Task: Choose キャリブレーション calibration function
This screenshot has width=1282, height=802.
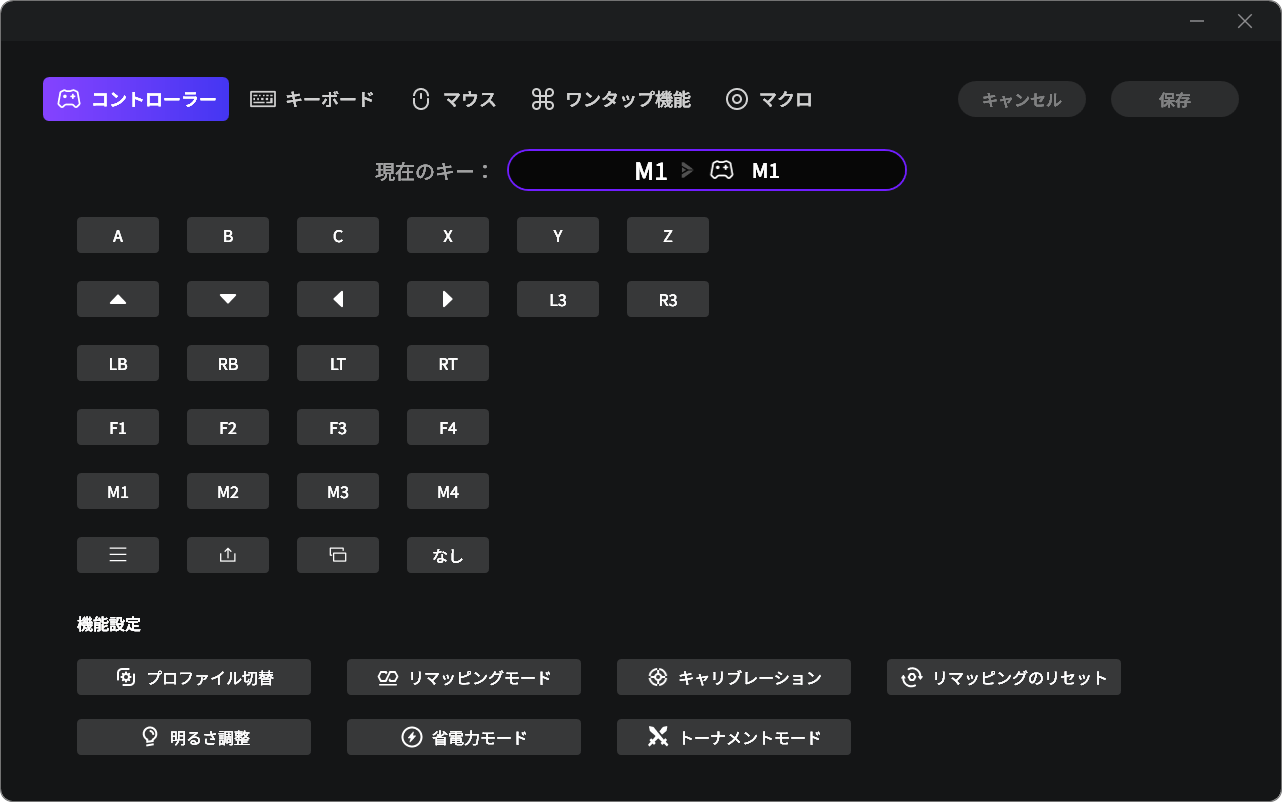Action: coord(734,677)
